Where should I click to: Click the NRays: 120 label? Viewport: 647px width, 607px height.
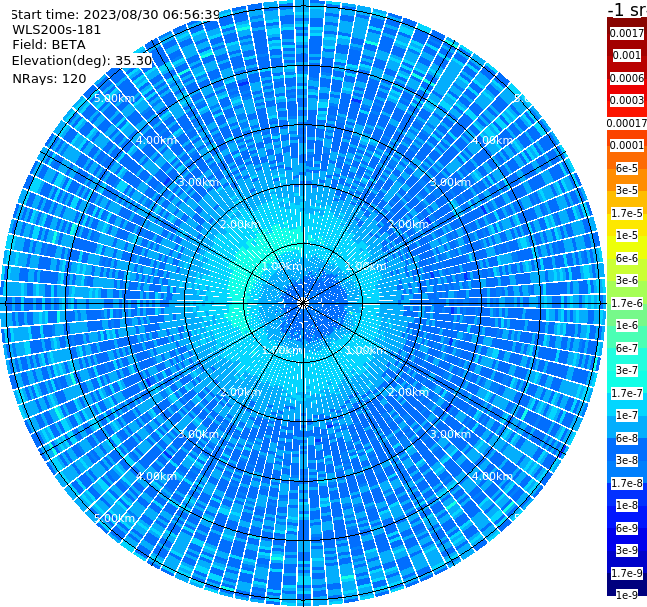[x=49, y=78]
